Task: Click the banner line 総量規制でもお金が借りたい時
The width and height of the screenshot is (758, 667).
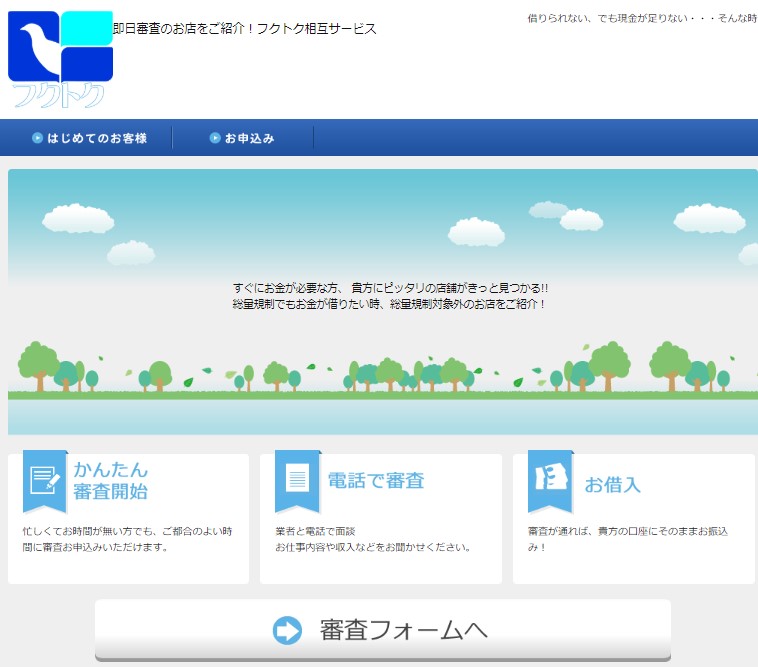Action: pyautogui.click(x=389, y=303)
